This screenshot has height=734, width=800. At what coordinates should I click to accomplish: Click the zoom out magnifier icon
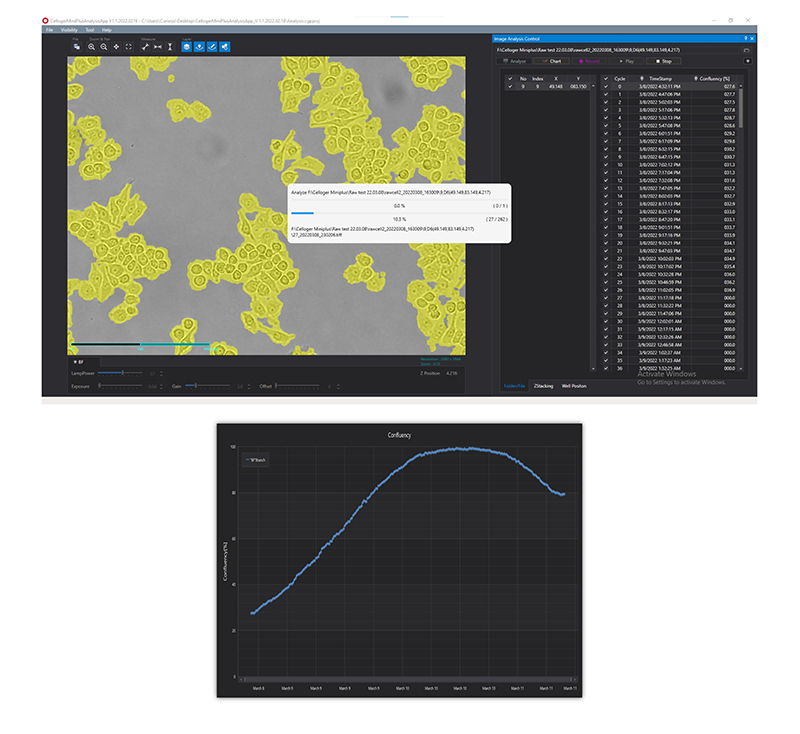[104, 47]
